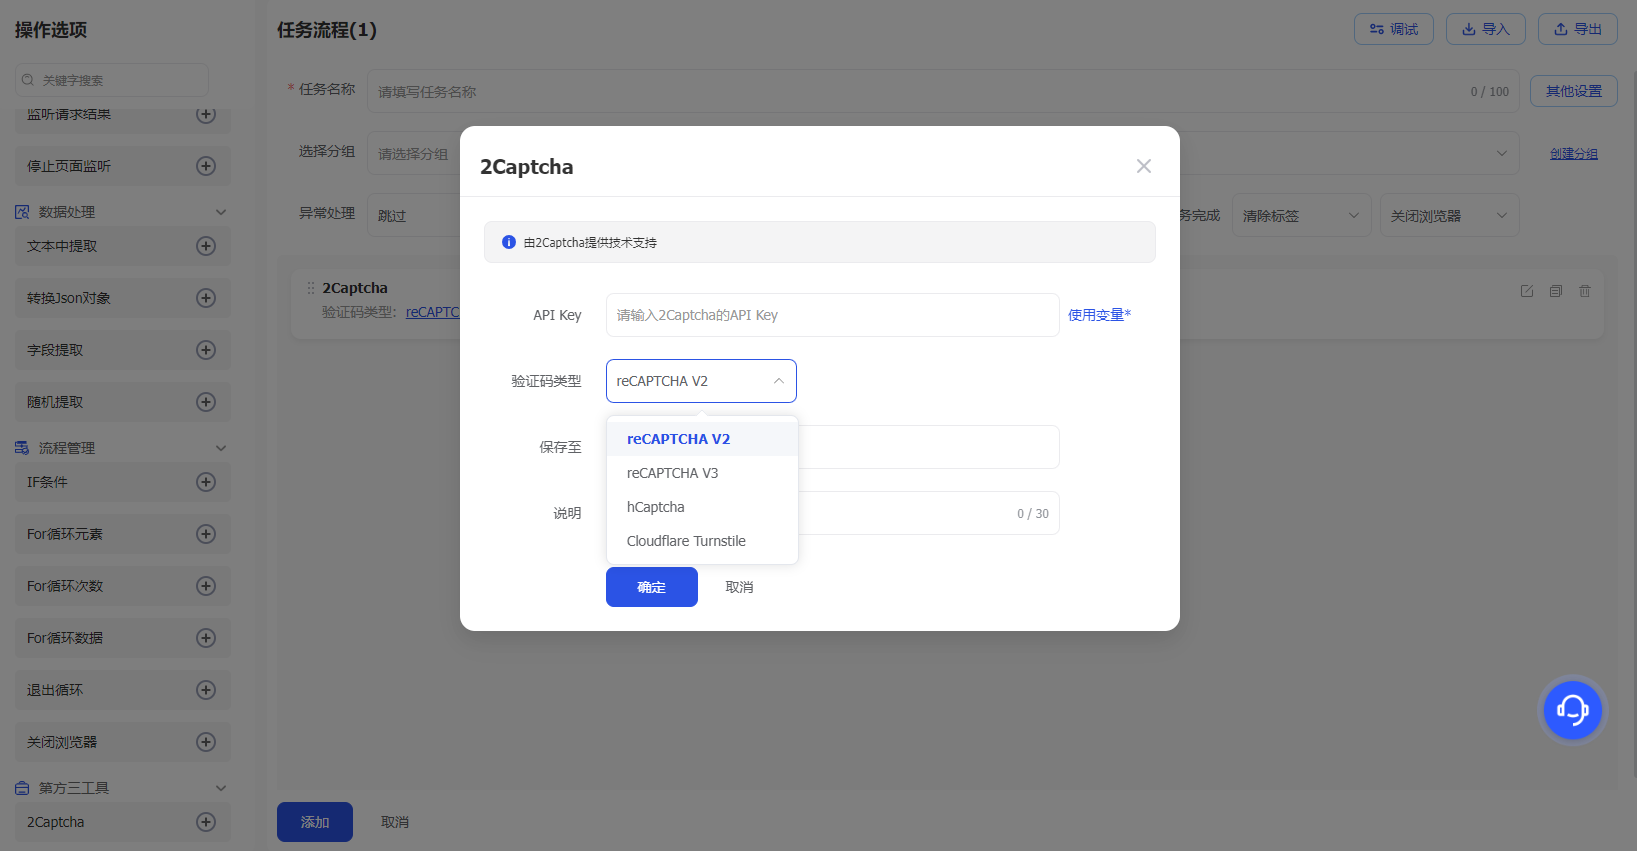Add the For循环次数 step with its plus icon
Viewport: 1637px width, 851px height.
[206, 586]
